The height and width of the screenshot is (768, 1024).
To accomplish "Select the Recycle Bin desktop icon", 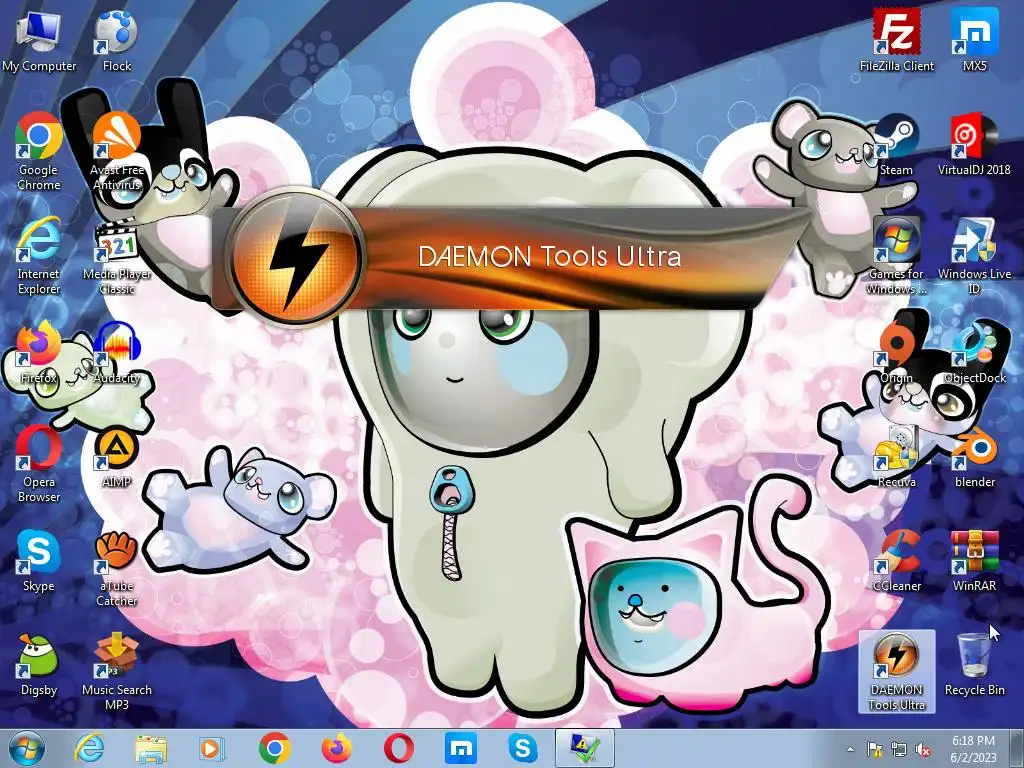I will (974, 665).
